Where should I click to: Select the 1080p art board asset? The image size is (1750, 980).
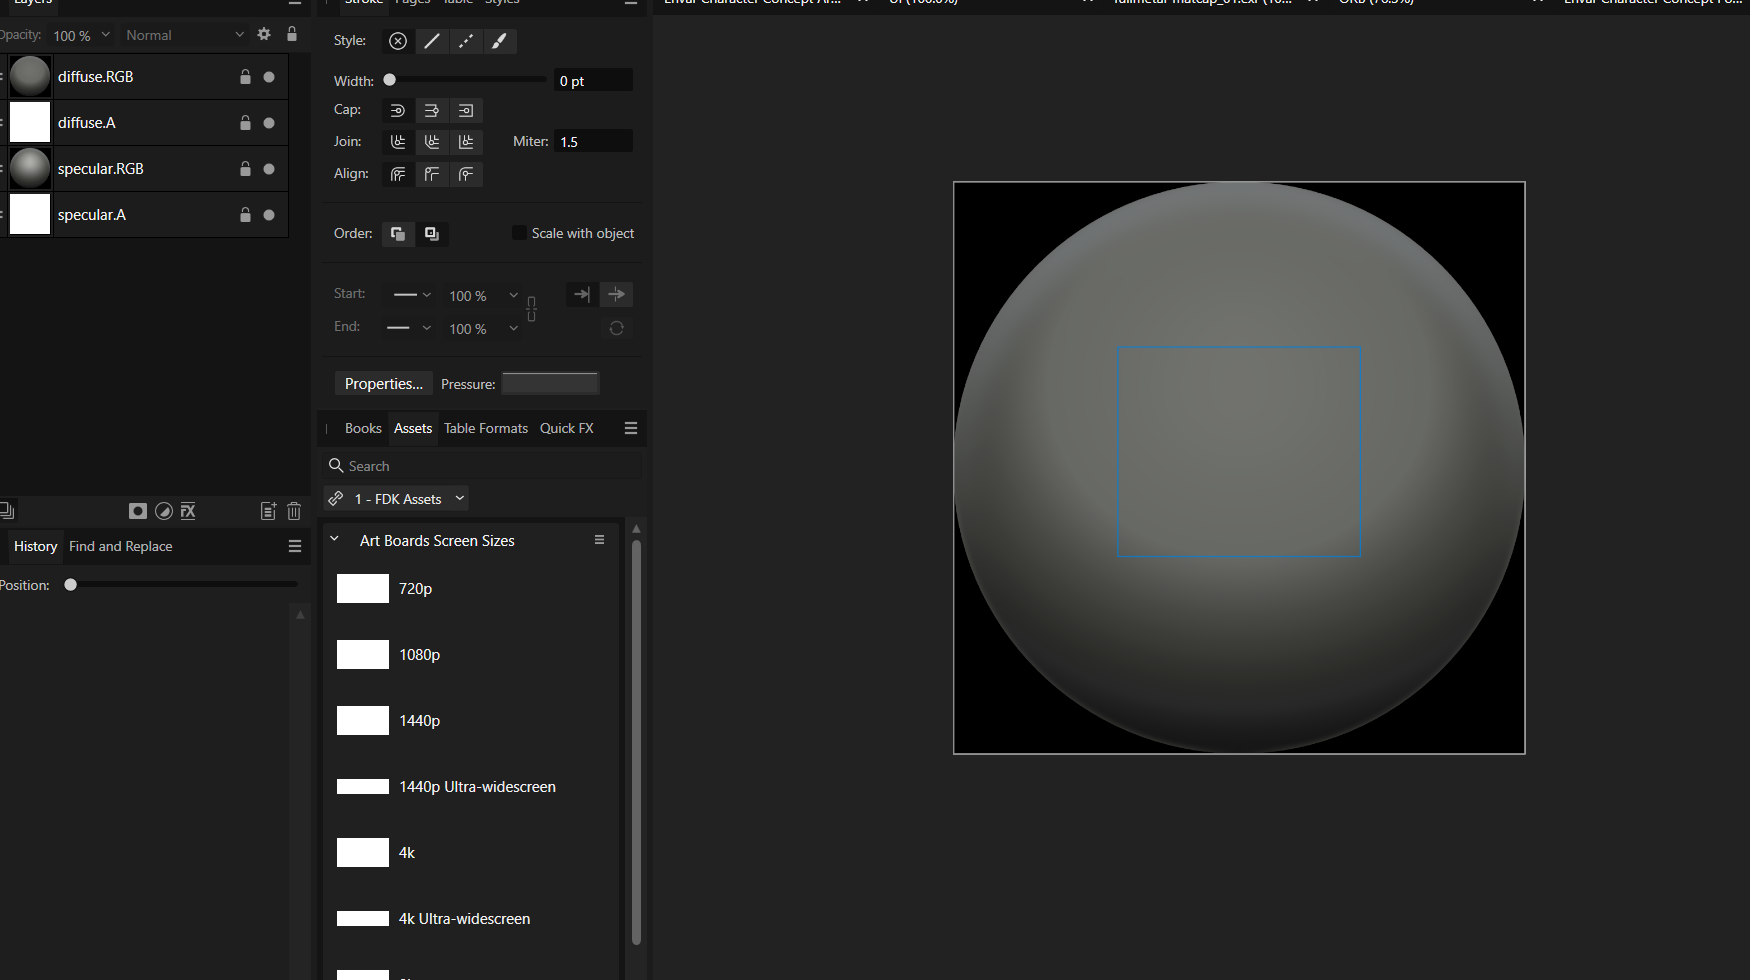363,655
